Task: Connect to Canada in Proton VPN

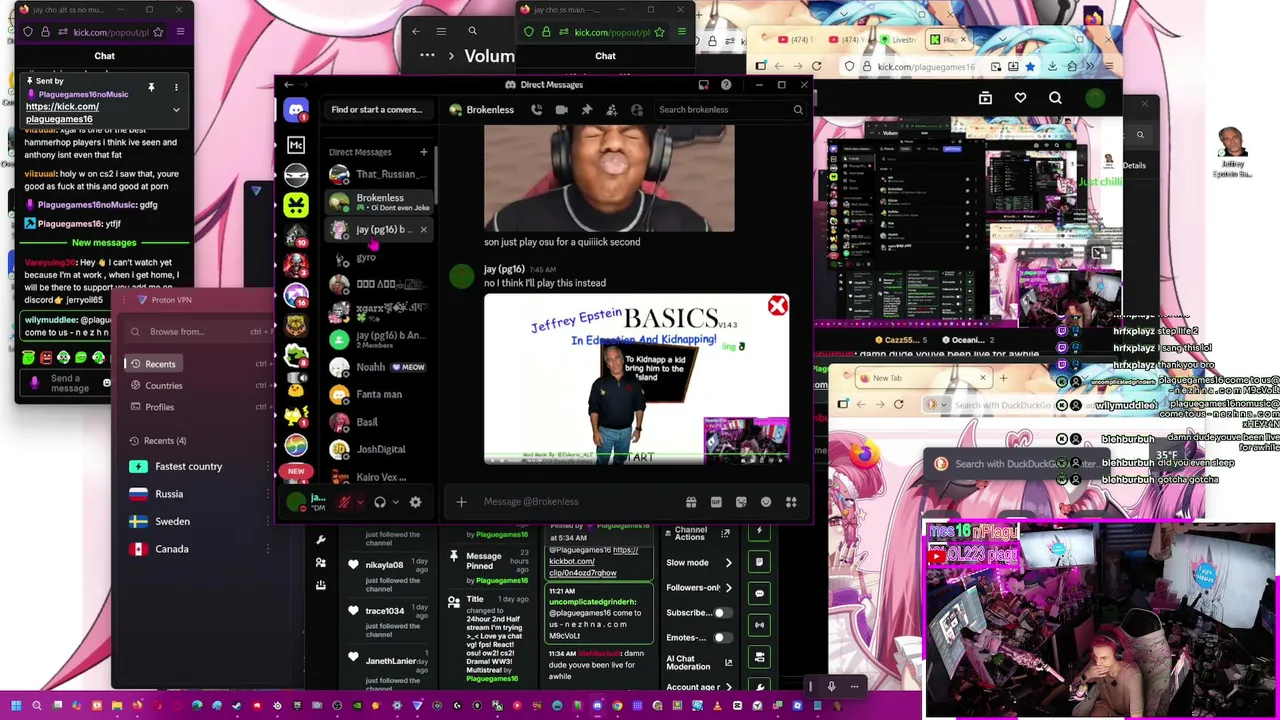Action: point(172,549)
